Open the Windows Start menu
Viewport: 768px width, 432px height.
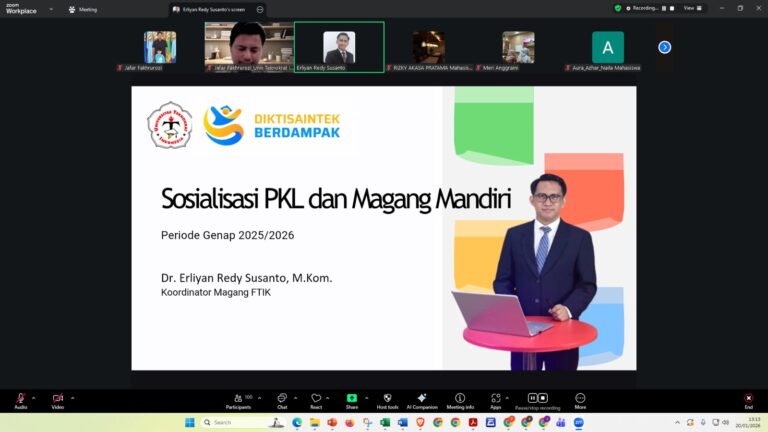(x=190, y=422)
